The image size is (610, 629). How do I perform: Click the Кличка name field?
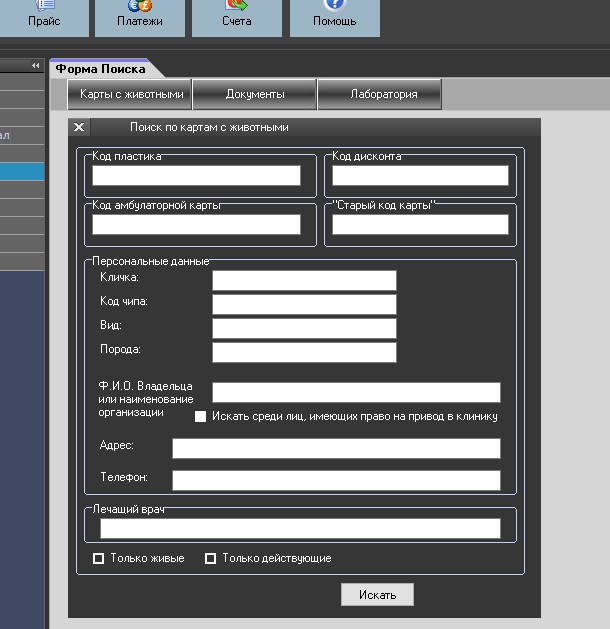coord(304,280)
